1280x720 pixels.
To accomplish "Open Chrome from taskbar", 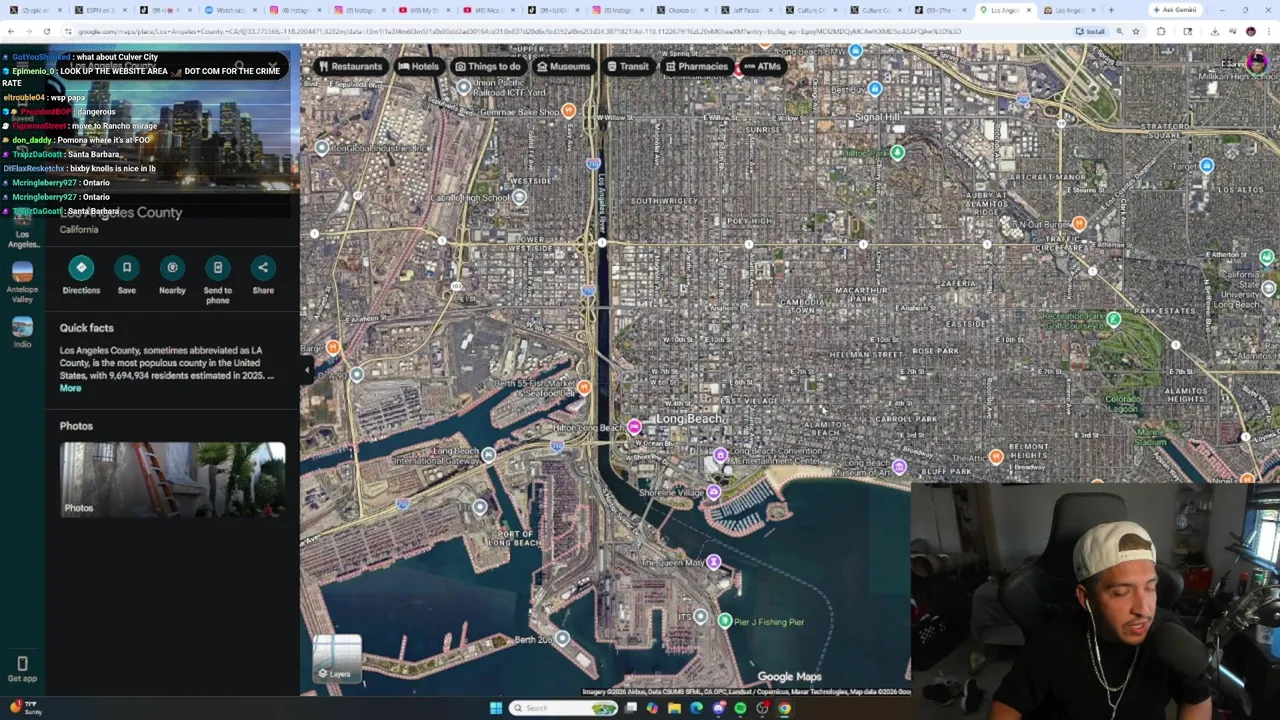I will [x=784, y=708].
